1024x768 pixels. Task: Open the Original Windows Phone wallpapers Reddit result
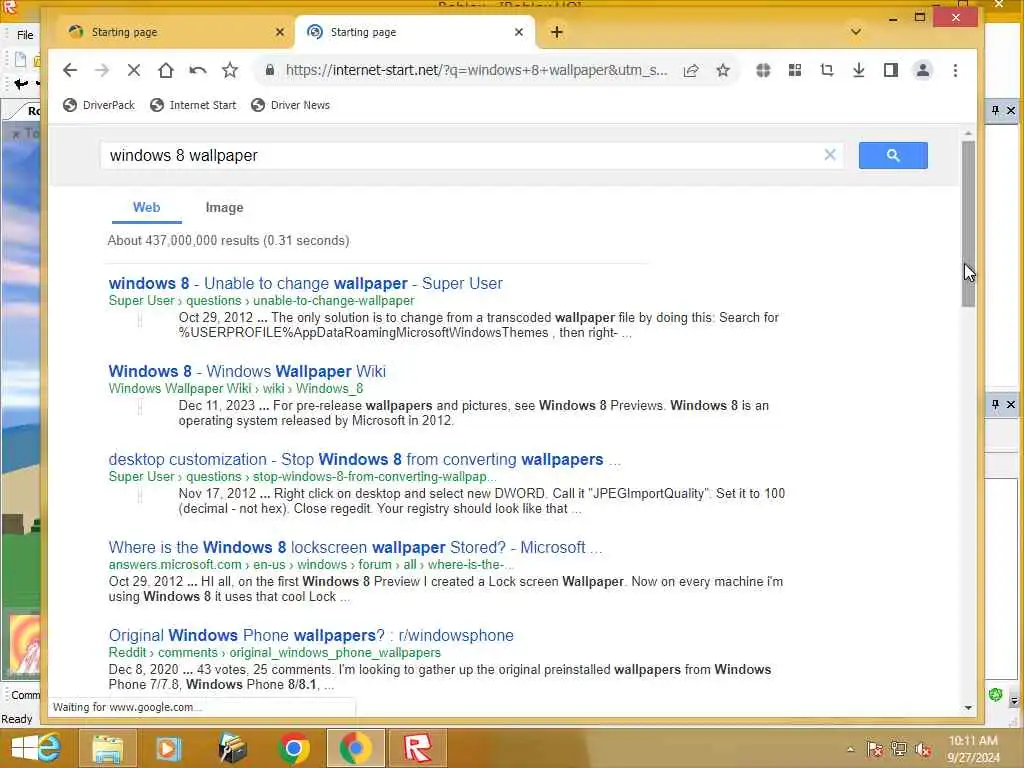tap(311, 635)
